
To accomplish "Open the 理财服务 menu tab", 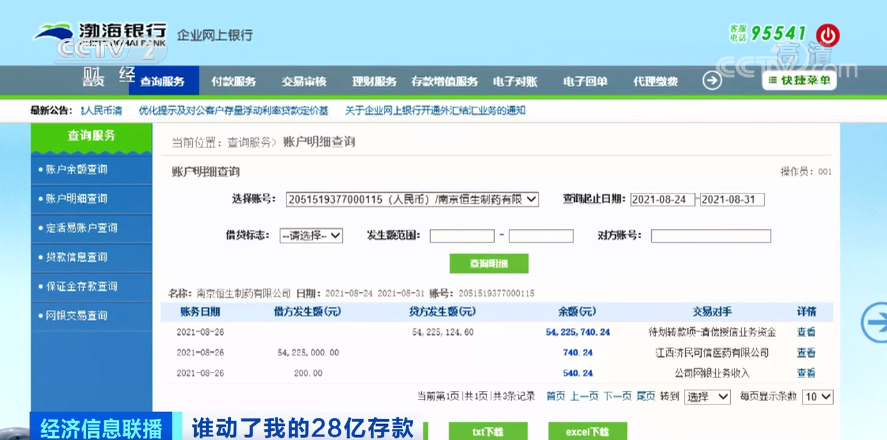I will 374,81.
